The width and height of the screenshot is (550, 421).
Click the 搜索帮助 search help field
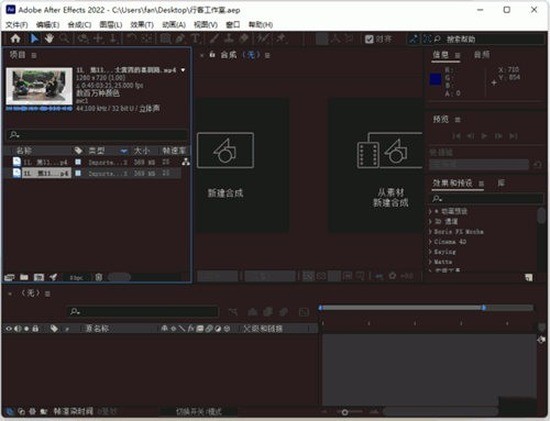pos(488,39)
